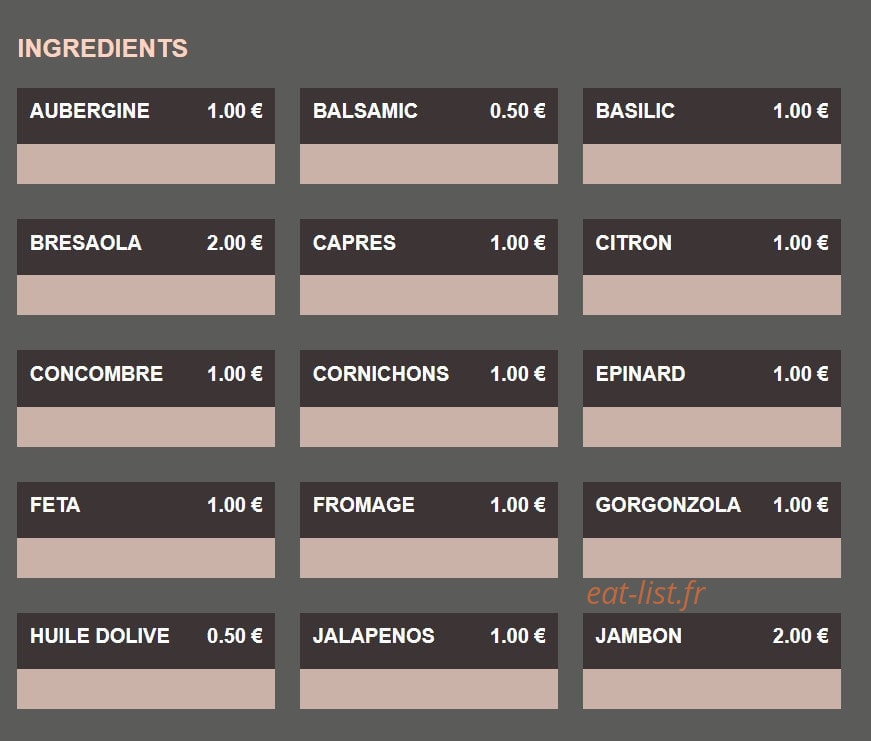This screenshot has width=871, height=741.
Task: Click the beige area under CAPRES
Action: pyautogui.click(x=429, y=295)
